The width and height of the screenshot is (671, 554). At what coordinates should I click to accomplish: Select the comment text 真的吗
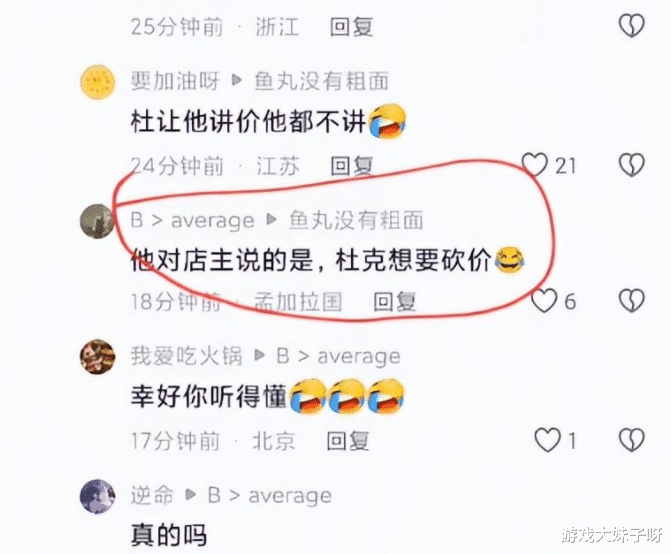click(169, 535)
